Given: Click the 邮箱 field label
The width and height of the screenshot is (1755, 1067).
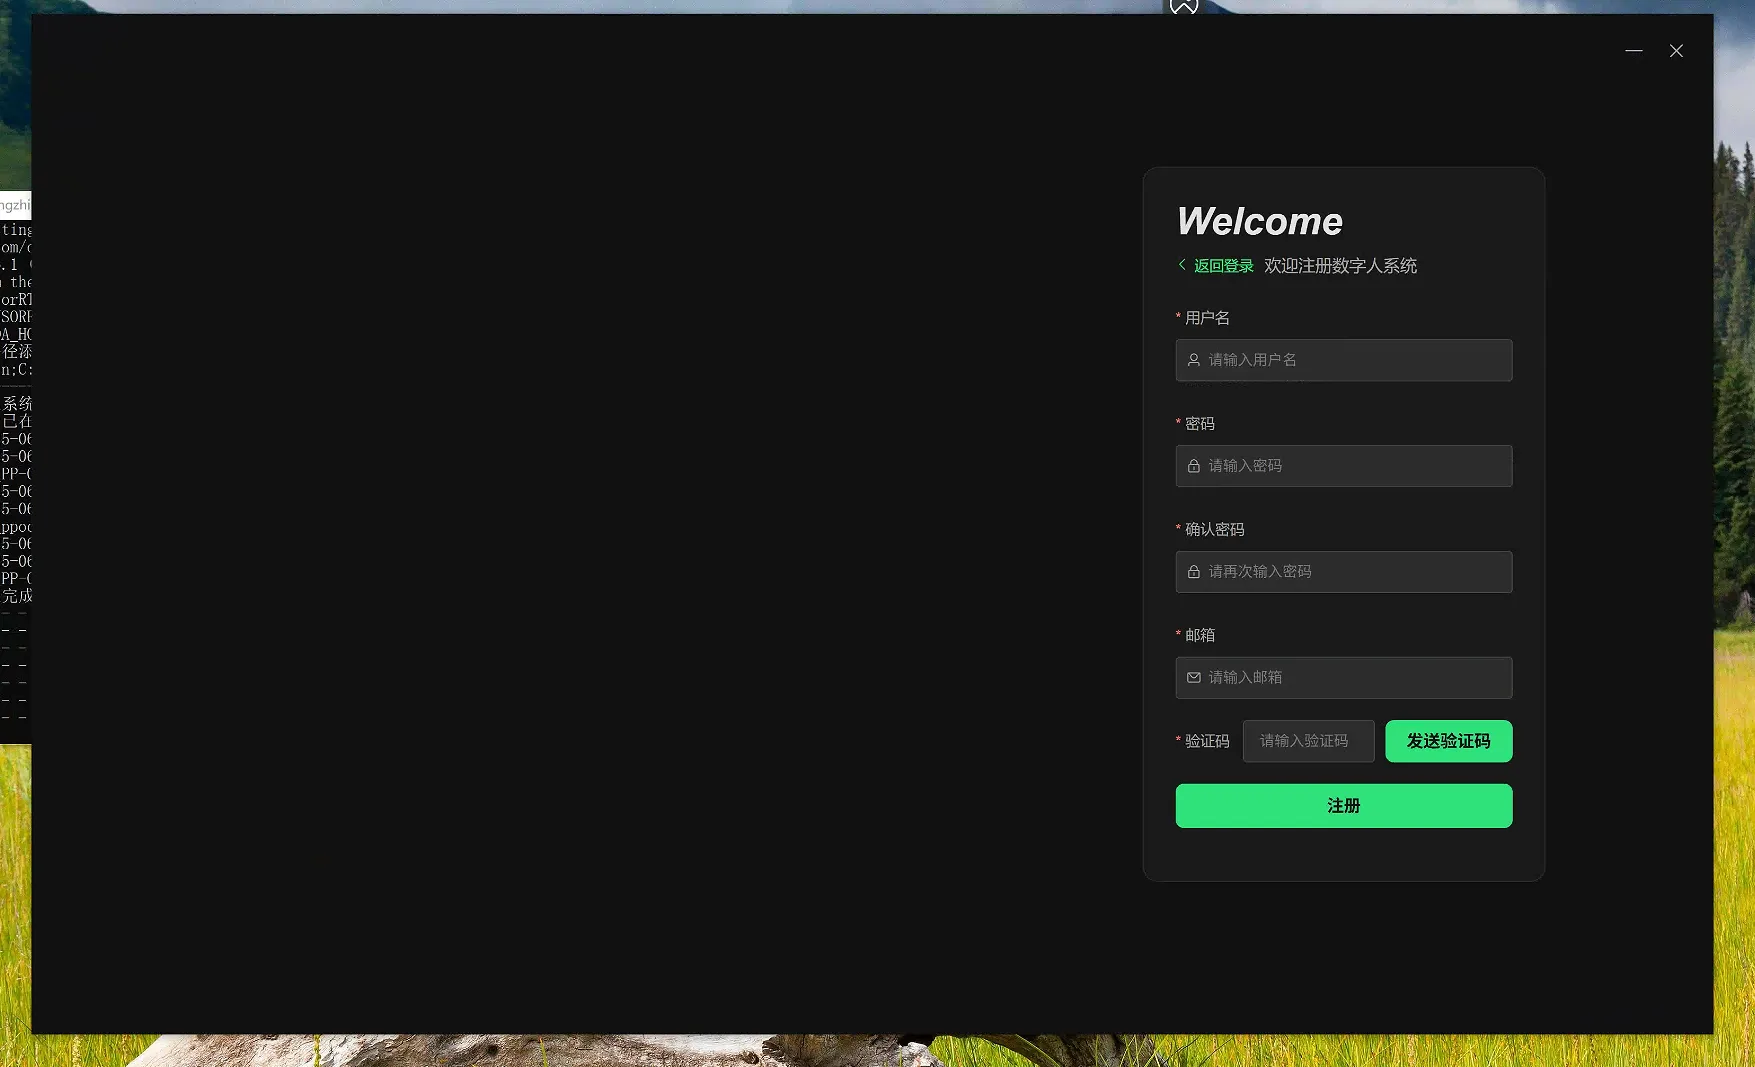Looking at the screenshot, I should pos(1200,636).
